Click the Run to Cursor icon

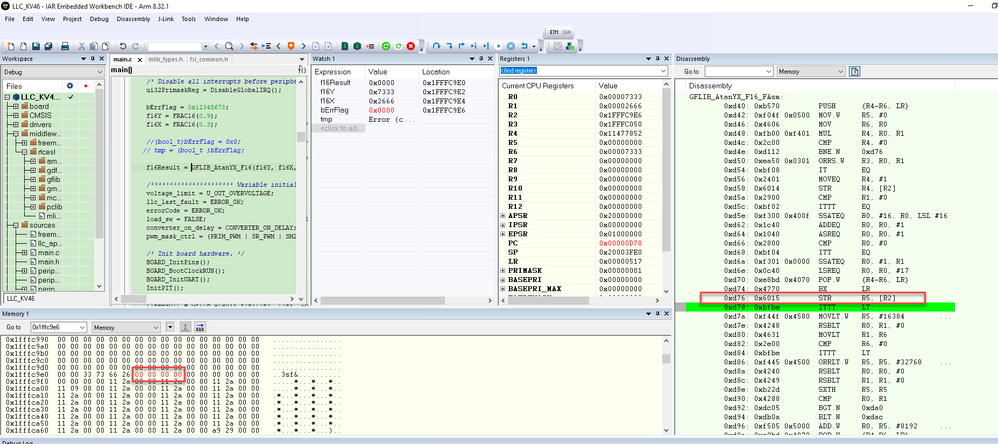pyautogui.click(x=486, y=46)
